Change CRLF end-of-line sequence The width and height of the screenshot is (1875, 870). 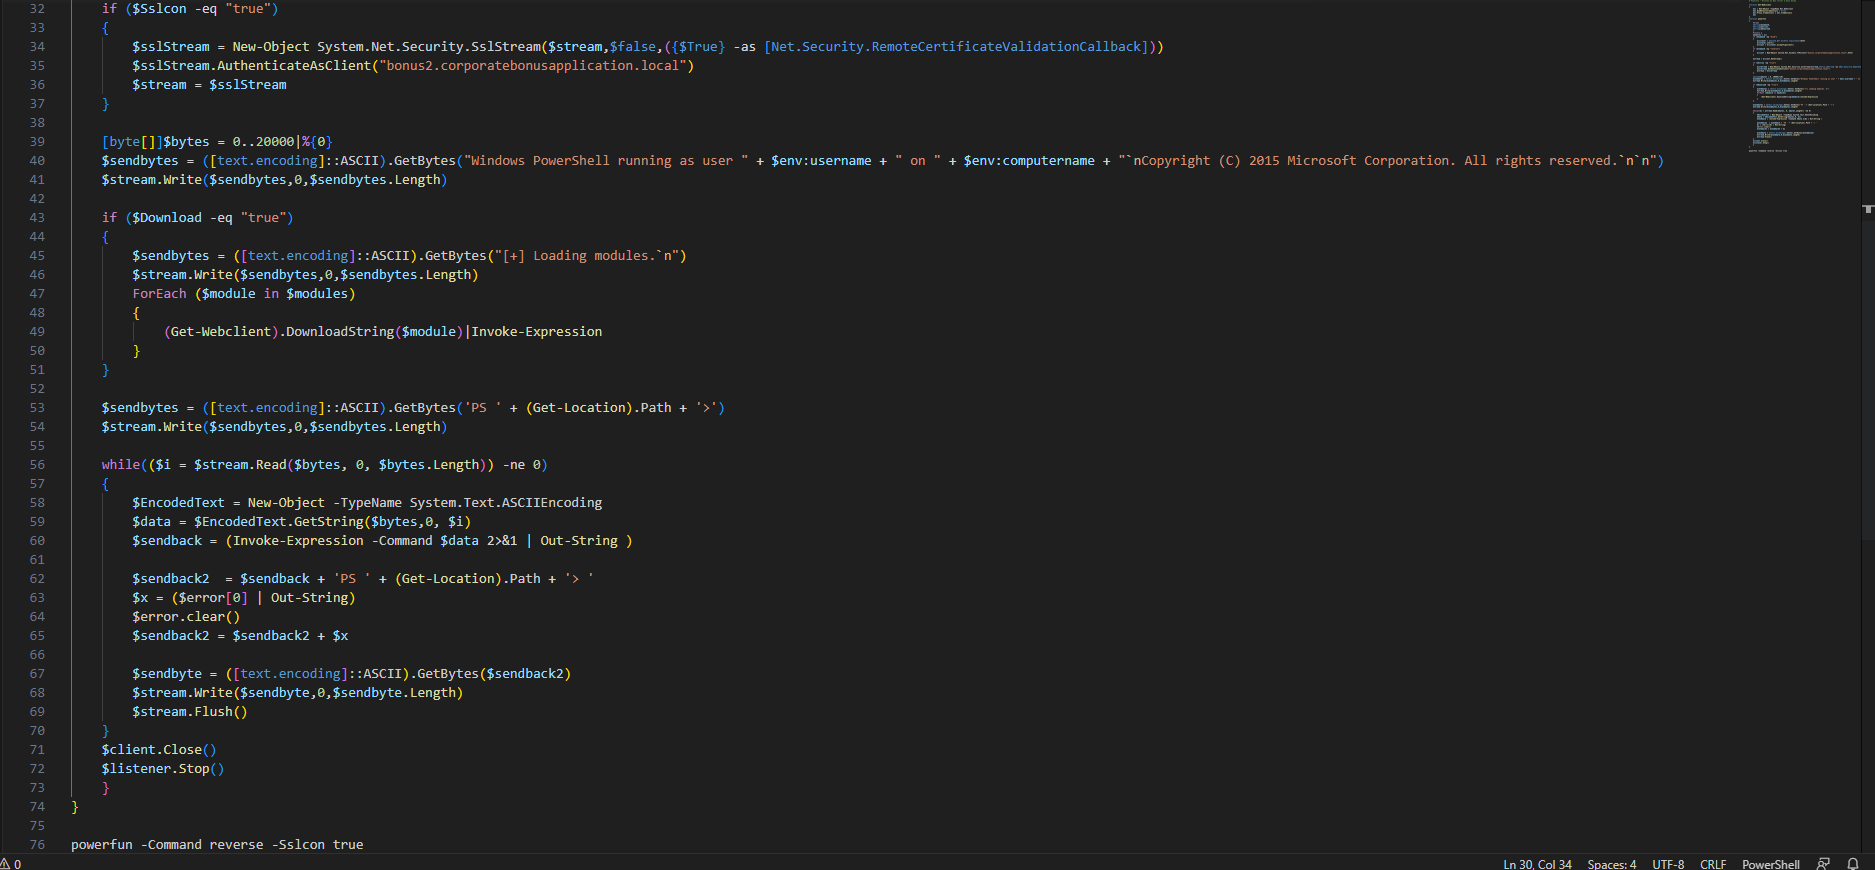(x=1713, y=864)
